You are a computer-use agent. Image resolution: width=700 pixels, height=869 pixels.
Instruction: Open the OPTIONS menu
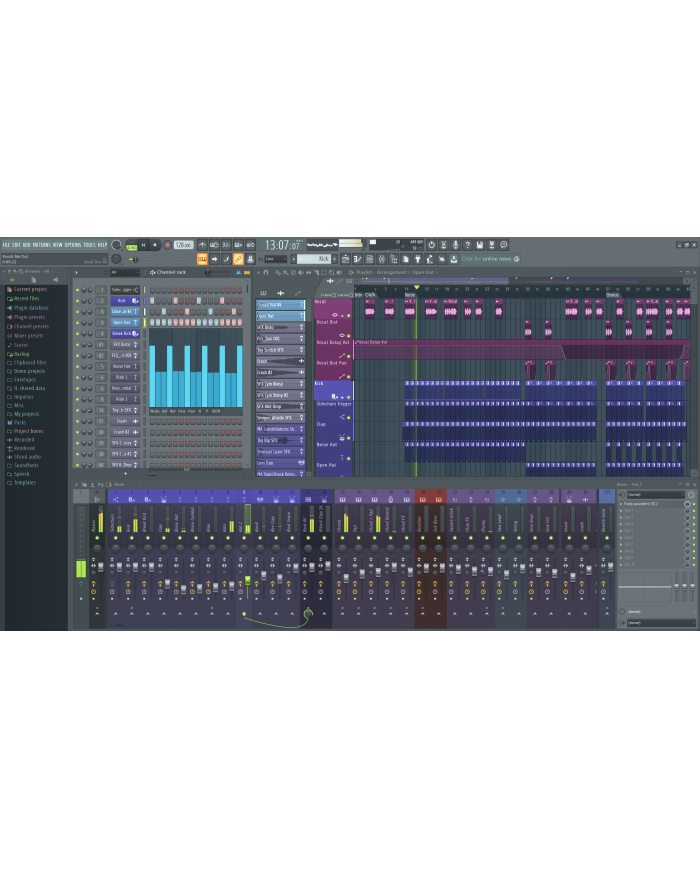click(73, 245)
